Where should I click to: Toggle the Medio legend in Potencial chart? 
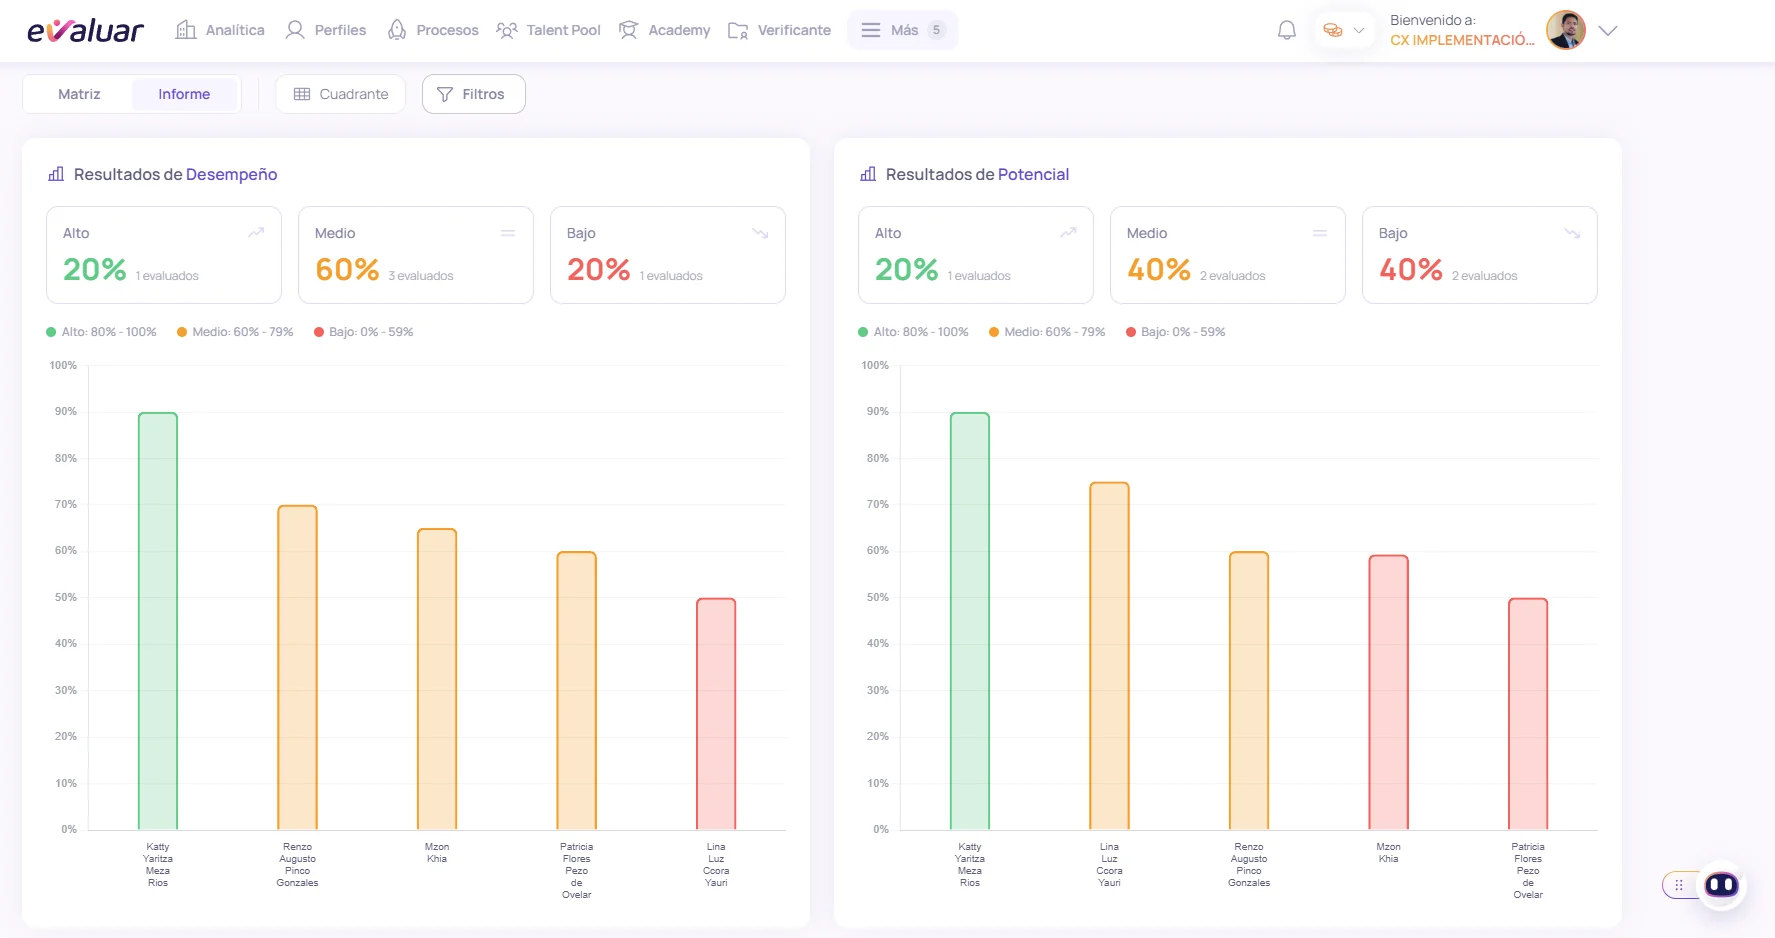[x=1047, y=332]
